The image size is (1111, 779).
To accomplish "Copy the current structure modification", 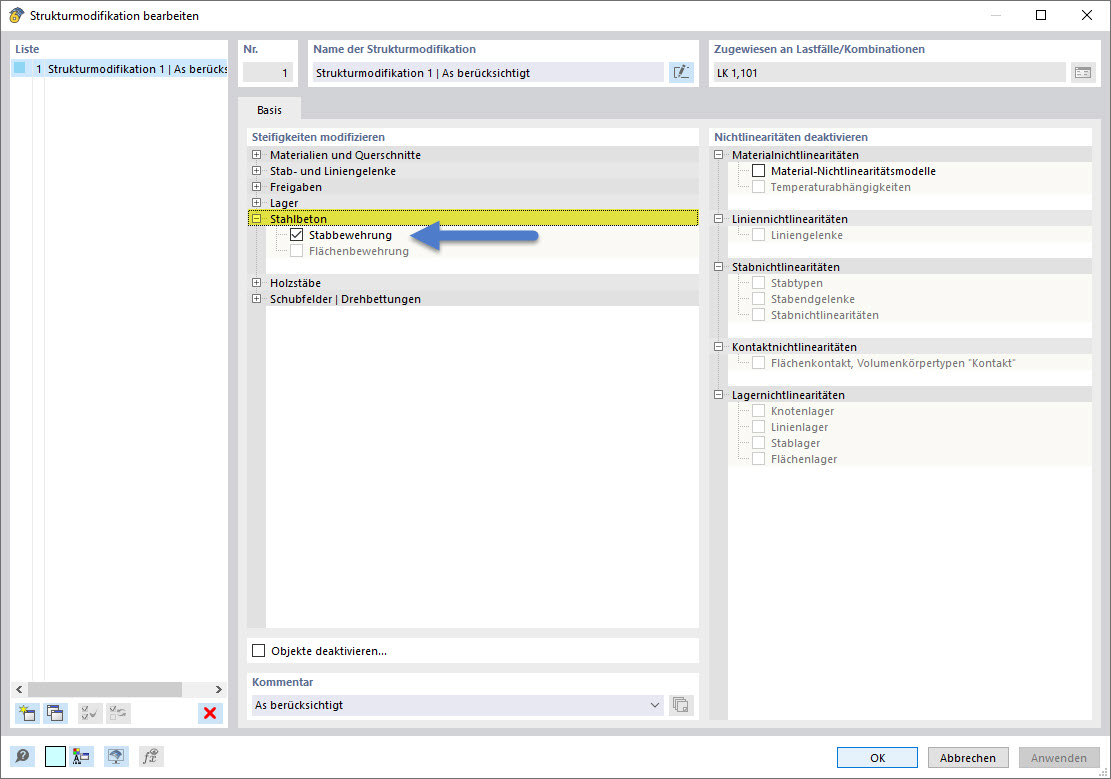I will 55,713.
